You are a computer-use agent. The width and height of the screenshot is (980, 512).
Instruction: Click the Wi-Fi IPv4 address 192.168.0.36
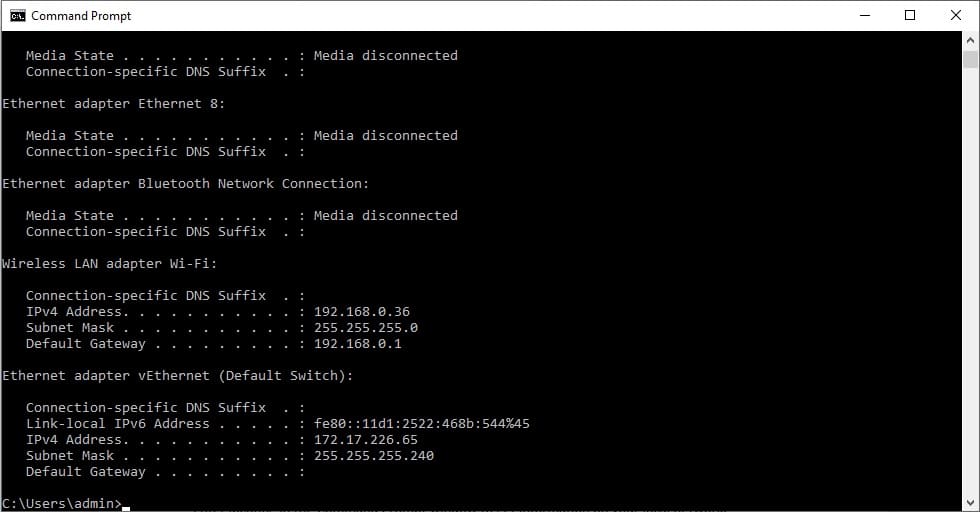click(x=362, y=311)
